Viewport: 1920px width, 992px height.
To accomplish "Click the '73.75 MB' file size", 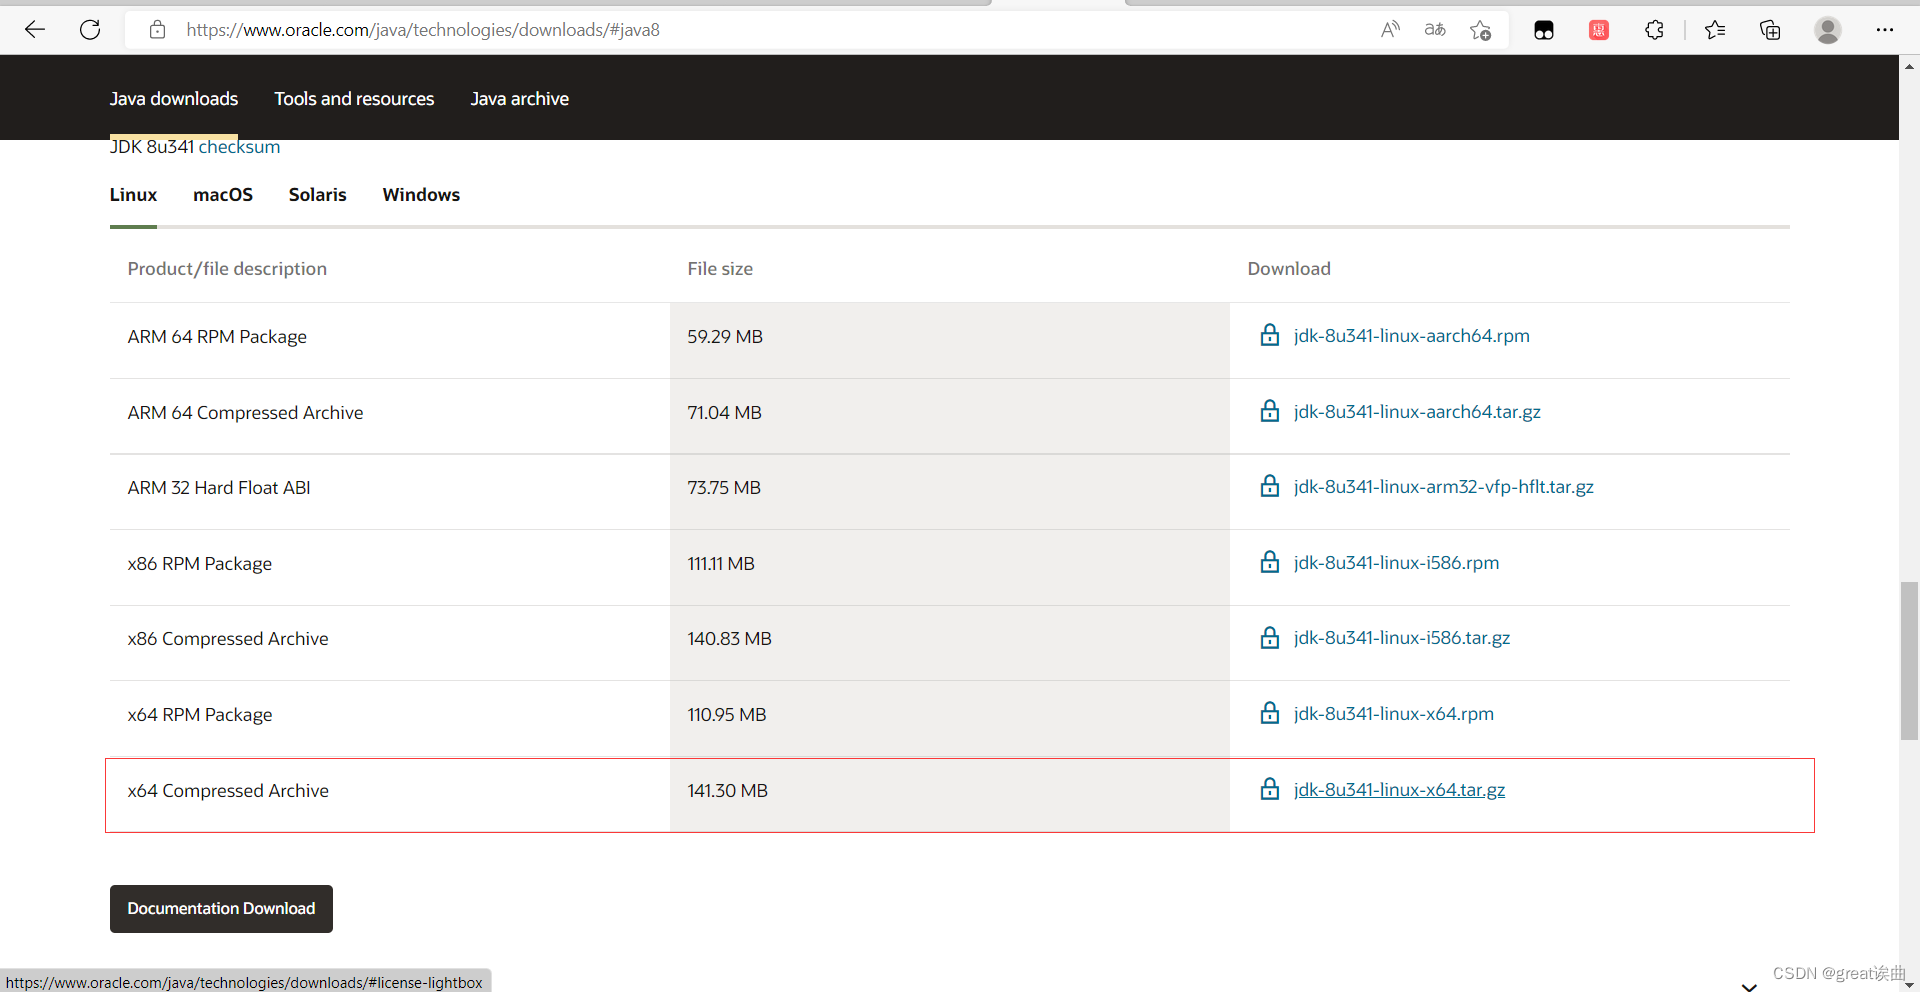I will [x=724, y=488].
